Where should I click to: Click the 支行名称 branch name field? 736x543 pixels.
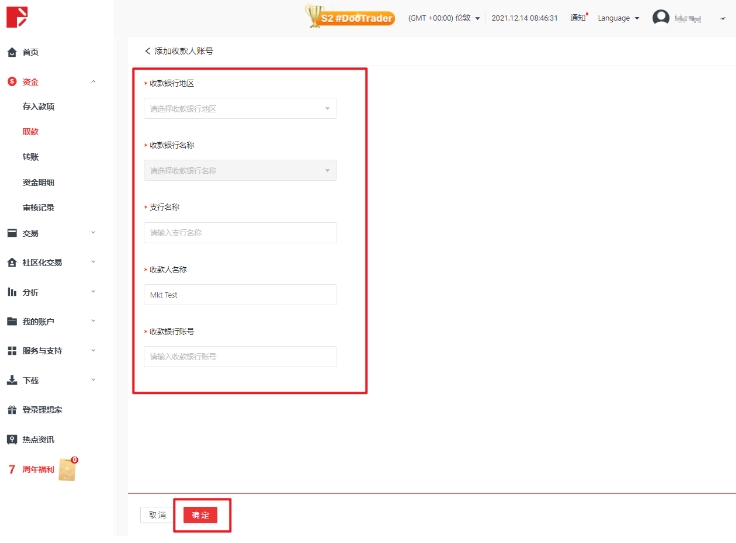(x=240, y=232)
